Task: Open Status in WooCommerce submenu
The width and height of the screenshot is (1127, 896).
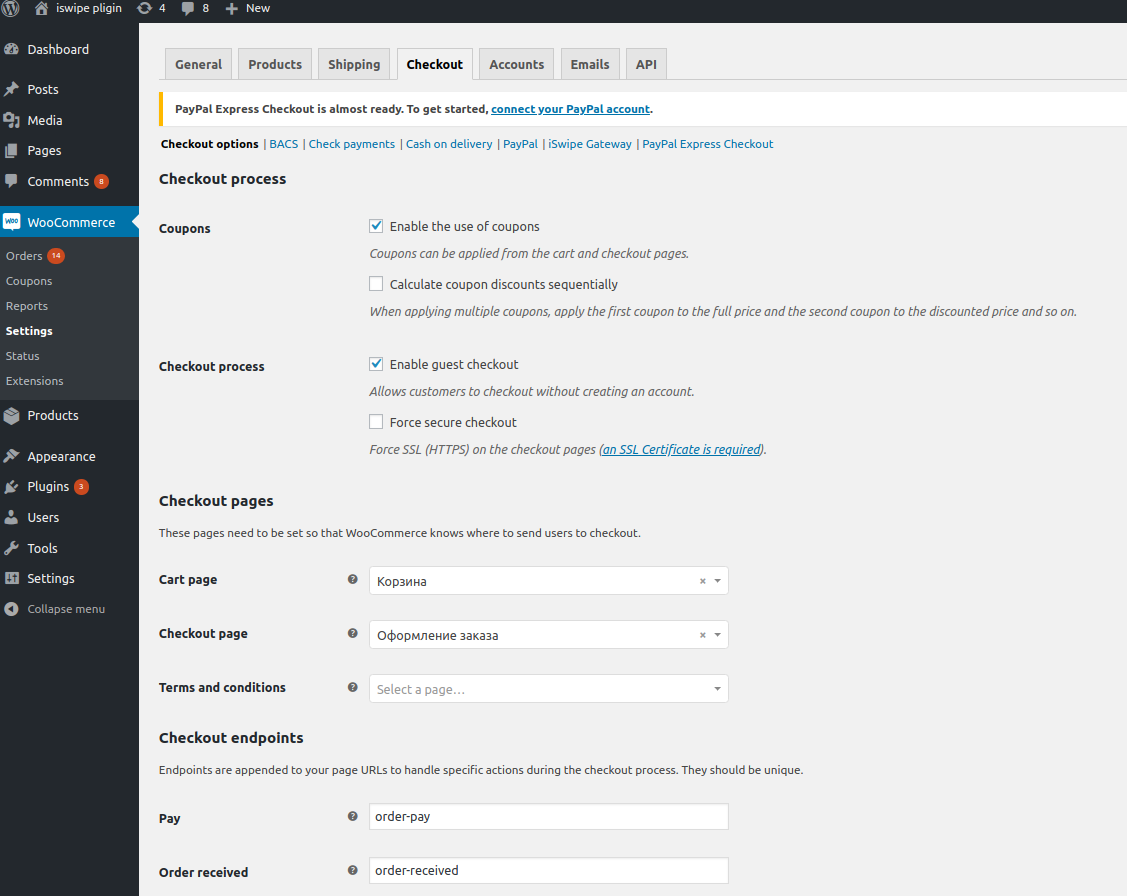Action: point(22,356)
